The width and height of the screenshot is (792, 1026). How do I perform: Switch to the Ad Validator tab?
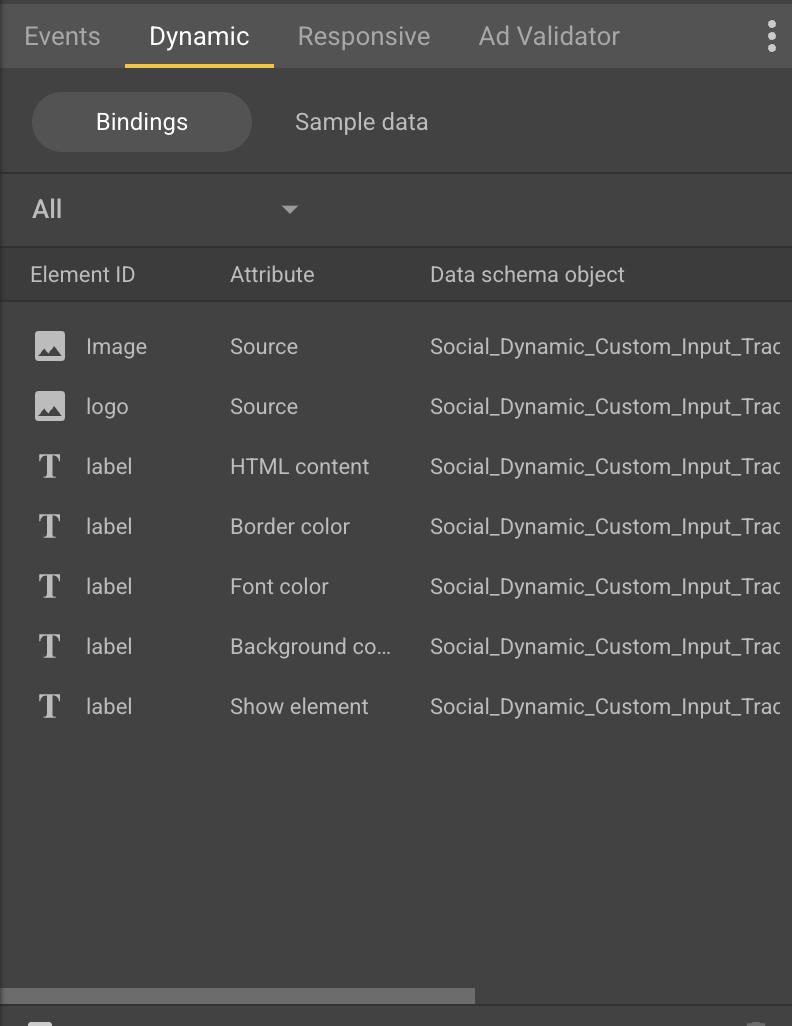click(x=548, y=36)
